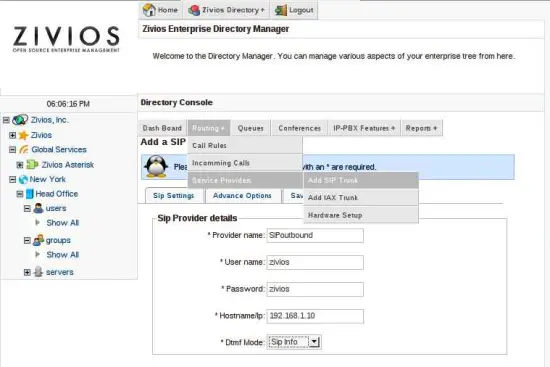Open the Dash Board tab
This screenshot has width=550, height=367.
(x=162, y=128)
